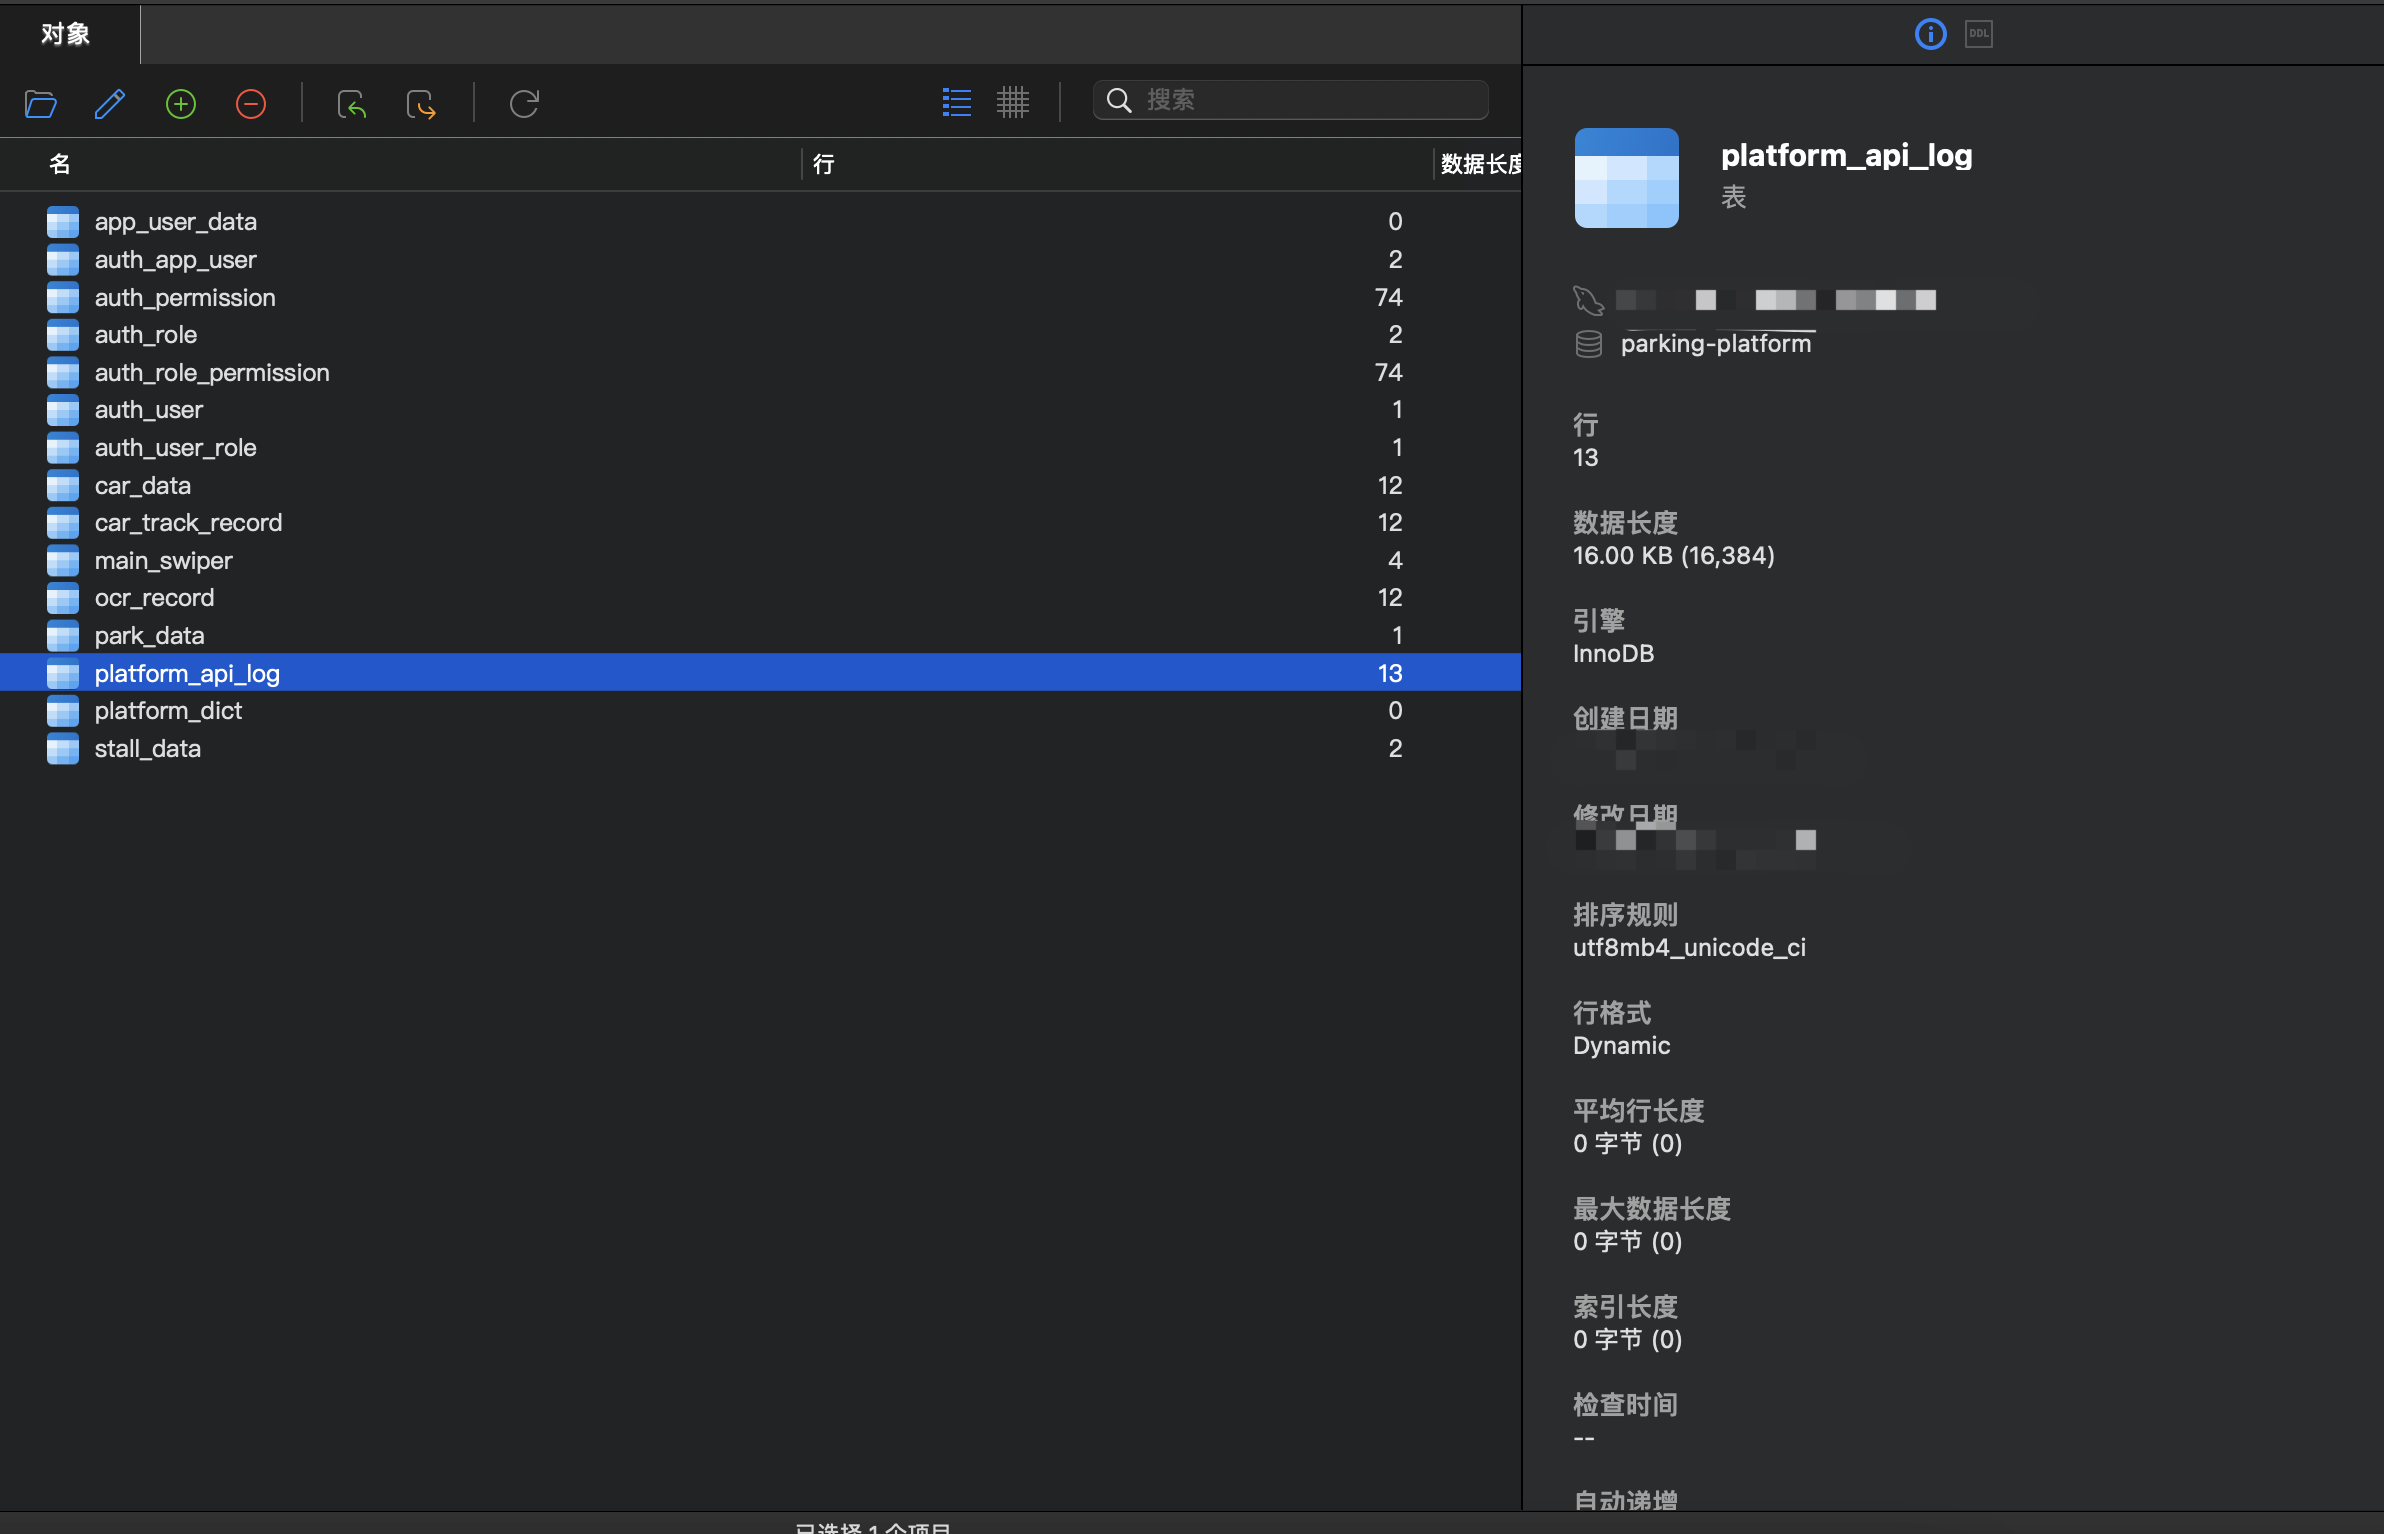Sort by the 名 column header
The height and width of the screenshot is (1534, 2384).
point(60,164)
